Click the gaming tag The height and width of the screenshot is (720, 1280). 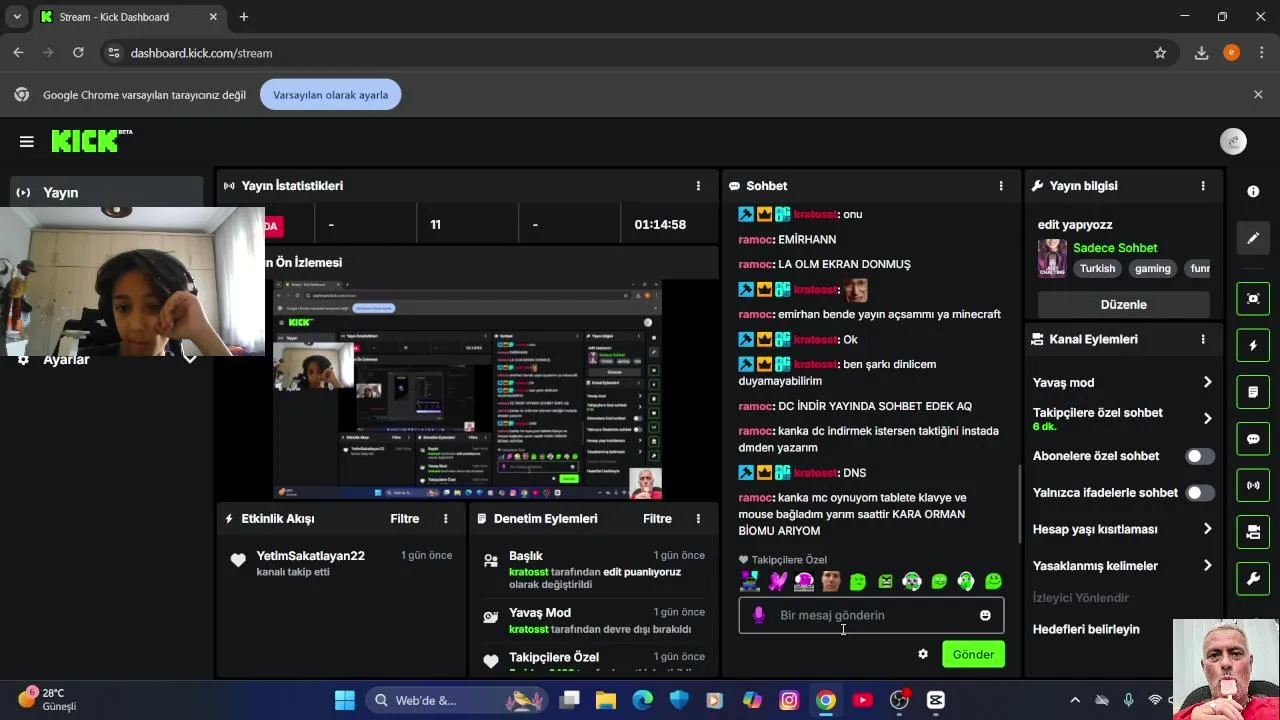click(1152, 268)
